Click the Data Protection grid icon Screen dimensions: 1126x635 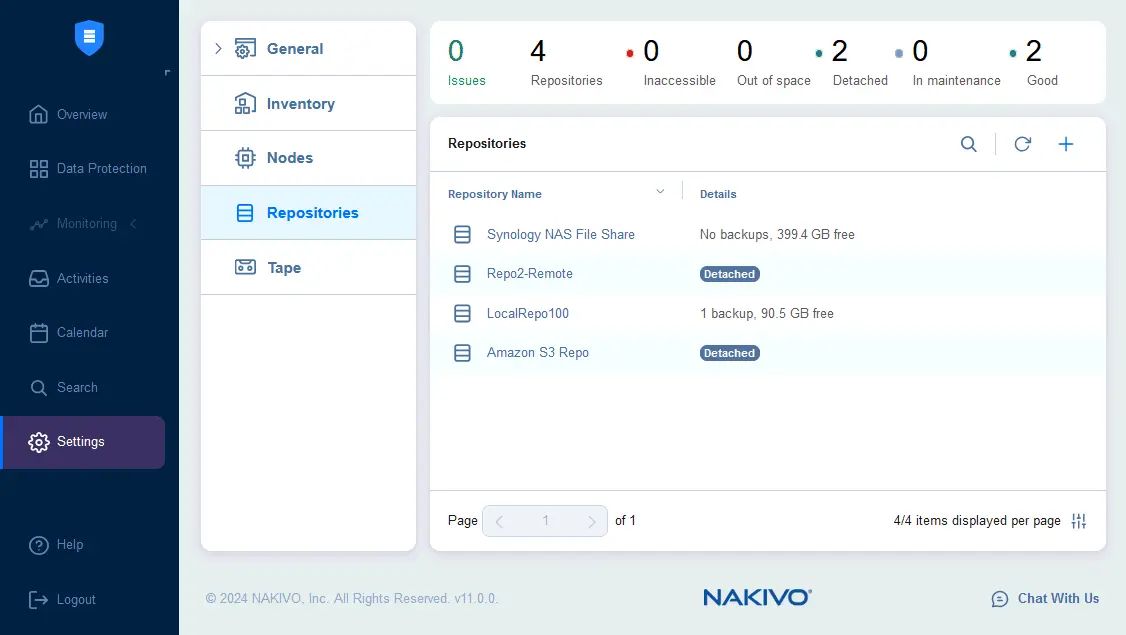pyautogui.click(x=39, y=169)
